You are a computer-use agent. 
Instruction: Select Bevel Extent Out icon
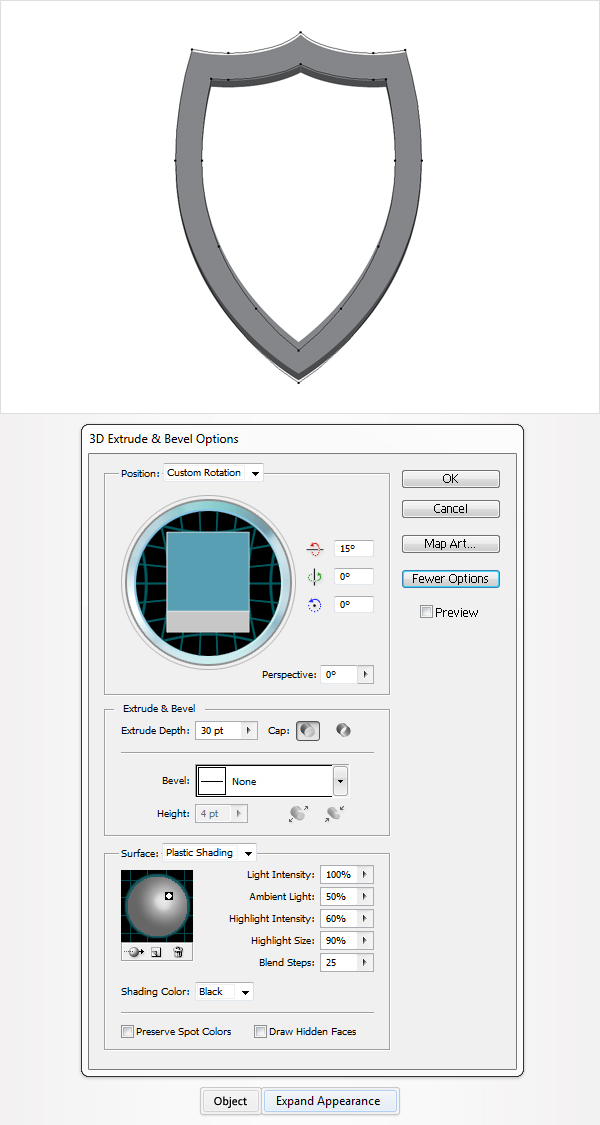point(299,814)
